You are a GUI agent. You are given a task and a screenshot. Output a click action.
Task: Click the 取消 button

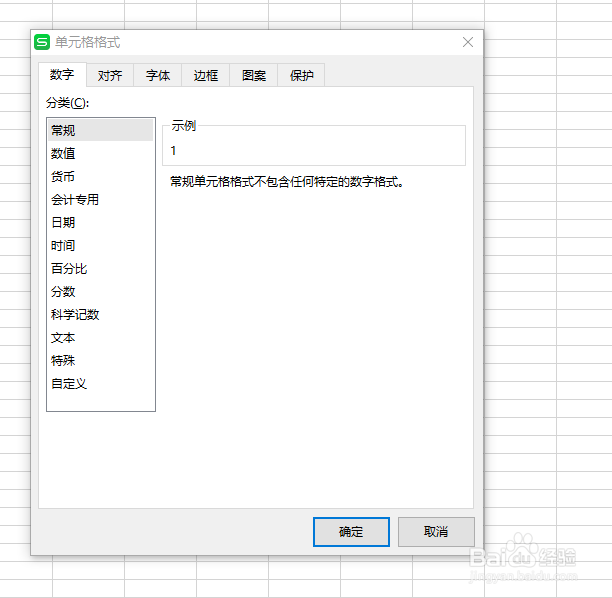pos(436,532)
